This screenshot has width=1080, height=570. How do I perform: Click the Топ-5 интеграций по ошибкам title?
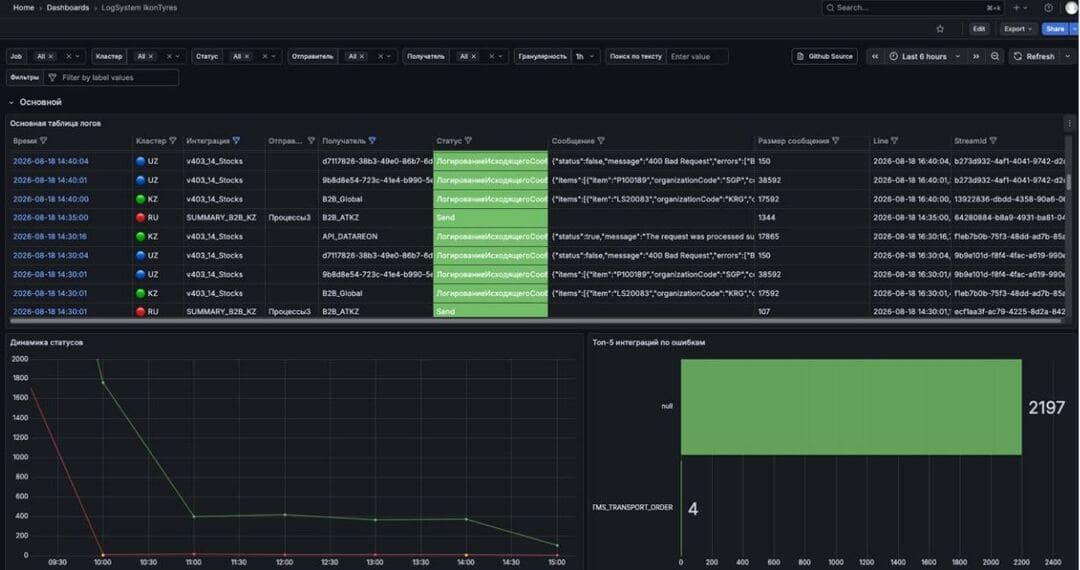click(x=648, y=342)
